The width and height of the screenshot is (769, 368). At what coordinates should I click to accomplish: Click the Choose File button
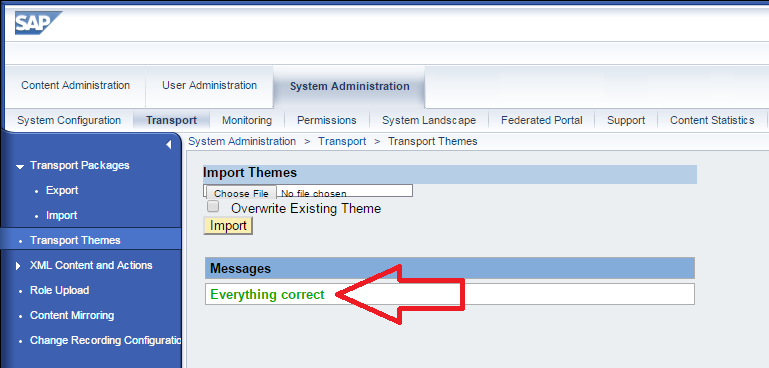pos(241,193)
